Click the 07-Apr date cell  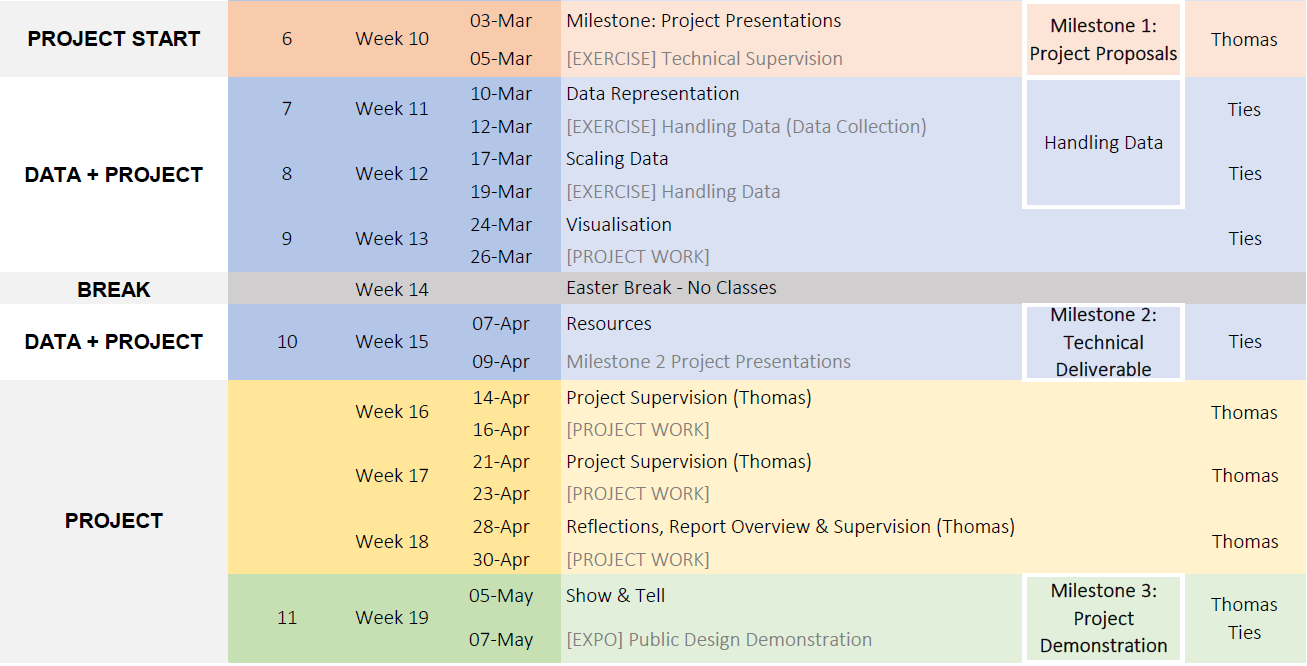pyautogui.click(x=501, y=324)
